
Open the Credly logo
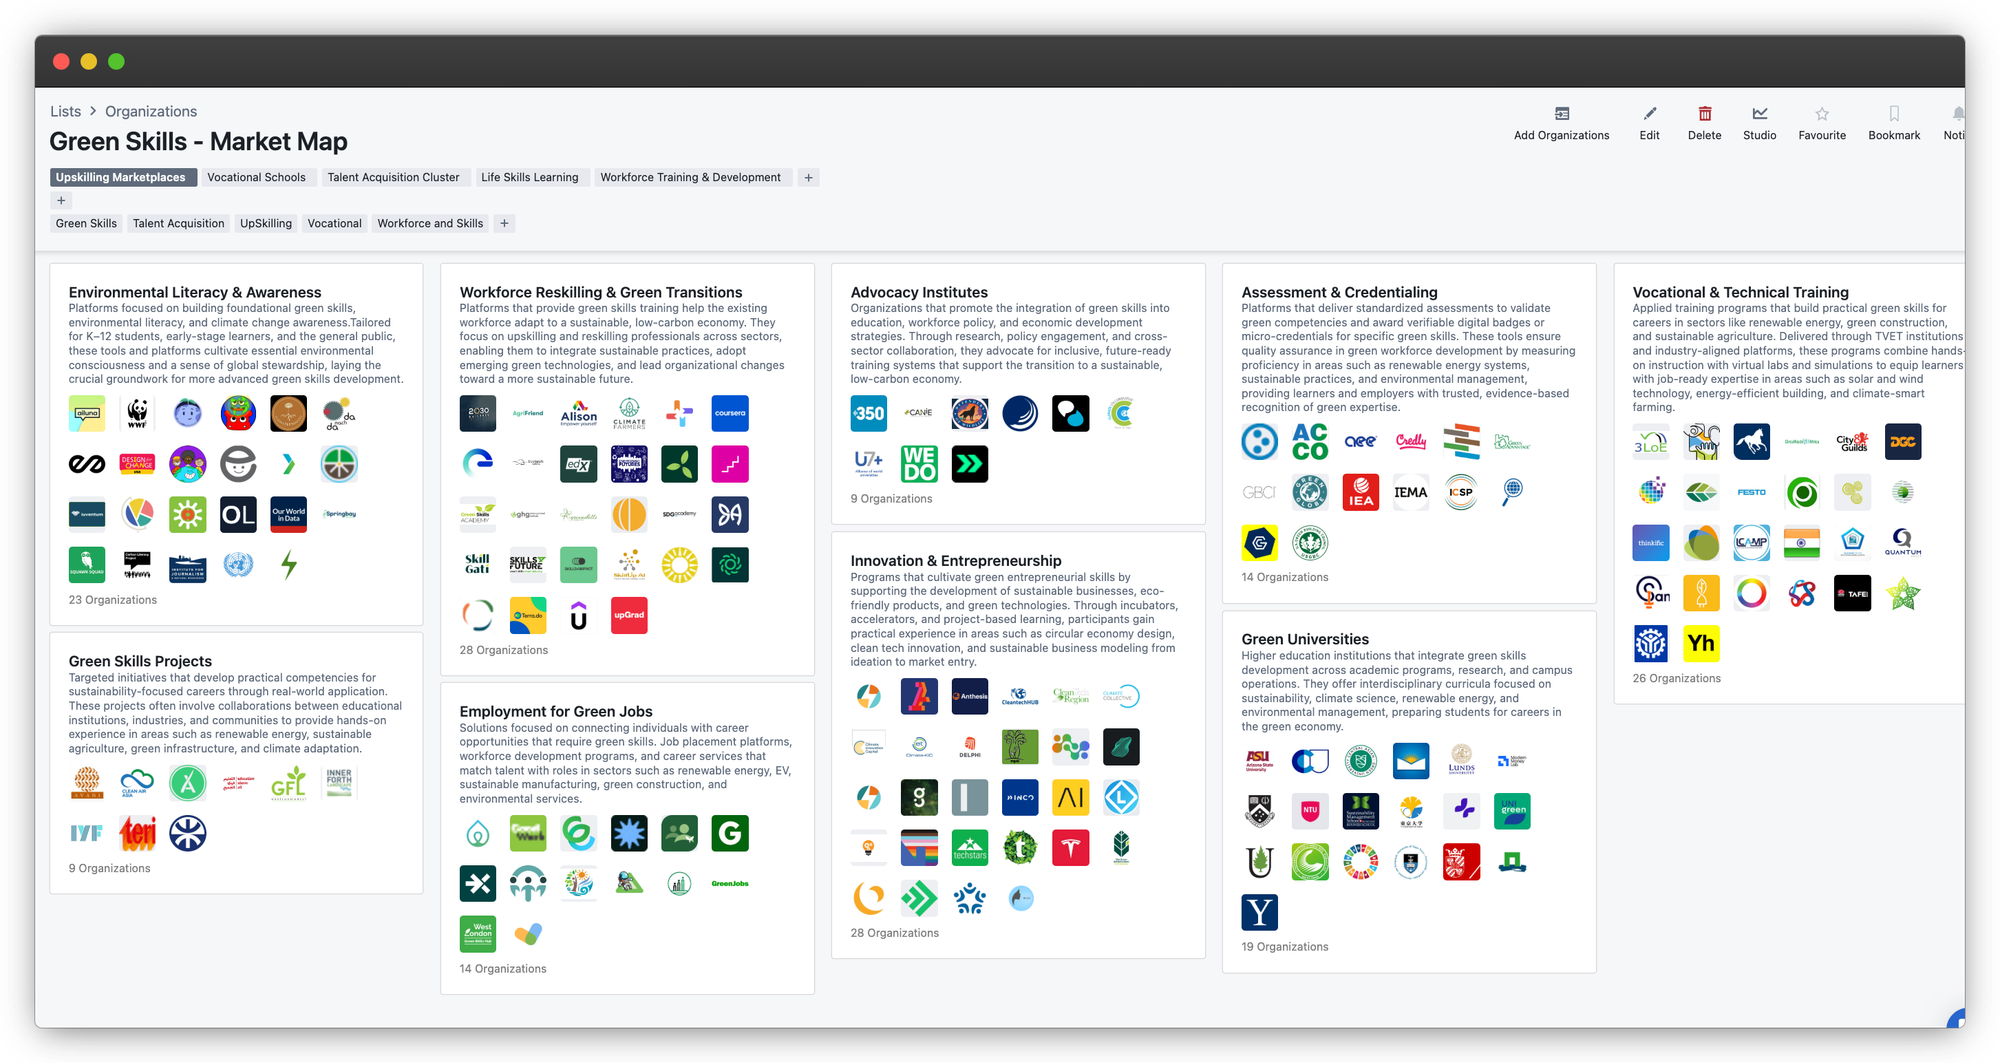(x=1411, y=441)
